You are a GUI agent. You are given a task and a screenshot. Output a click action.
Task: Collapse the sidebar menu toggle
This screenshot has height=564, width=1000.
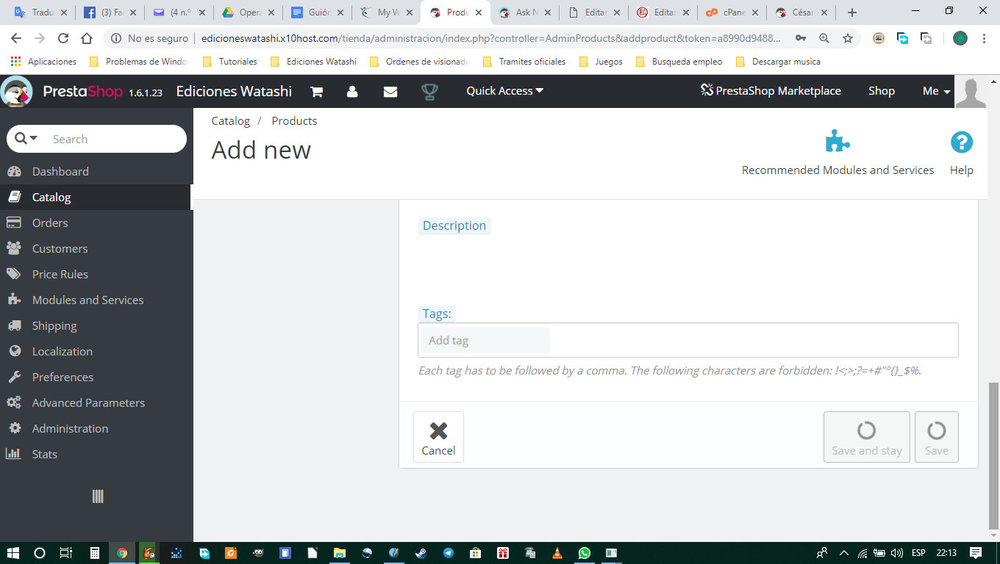pos(98,496)
